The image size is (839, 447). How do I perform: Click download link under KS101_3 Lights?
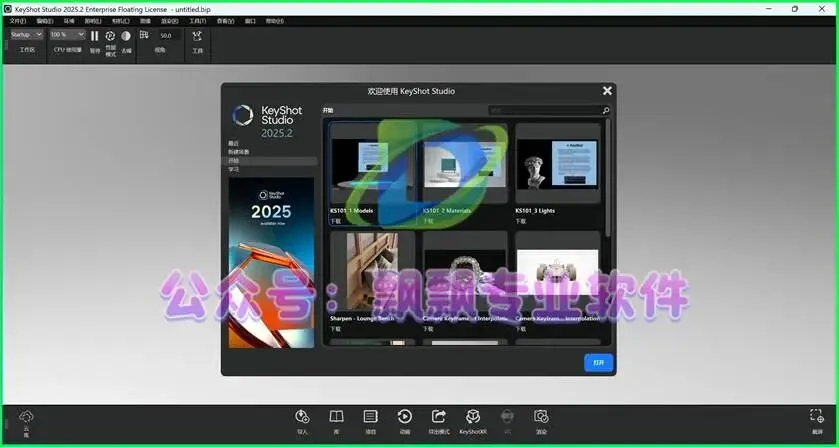pos(521,221)
